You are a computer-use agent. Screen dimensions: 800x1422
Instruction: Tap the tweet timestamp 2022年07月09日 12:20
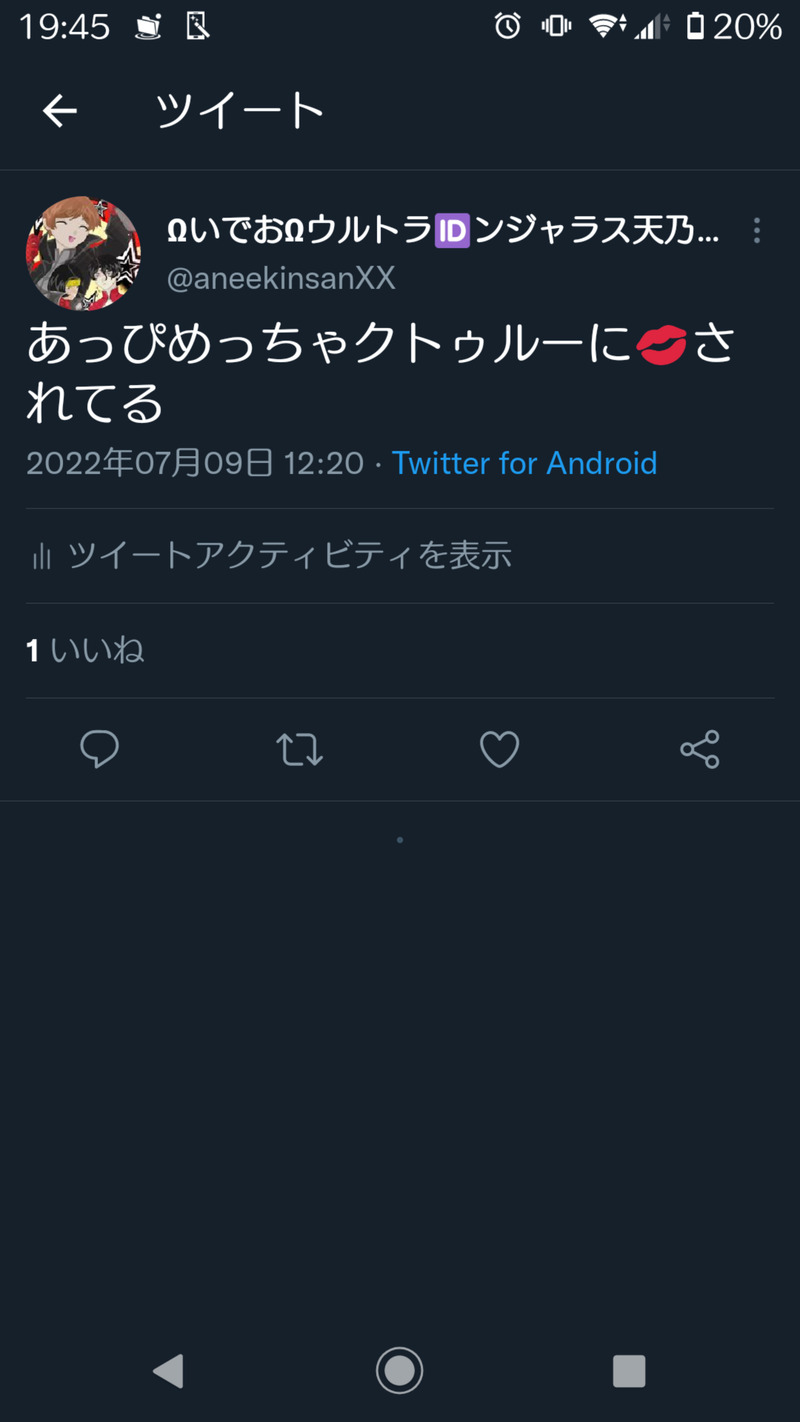click(195, 463)
